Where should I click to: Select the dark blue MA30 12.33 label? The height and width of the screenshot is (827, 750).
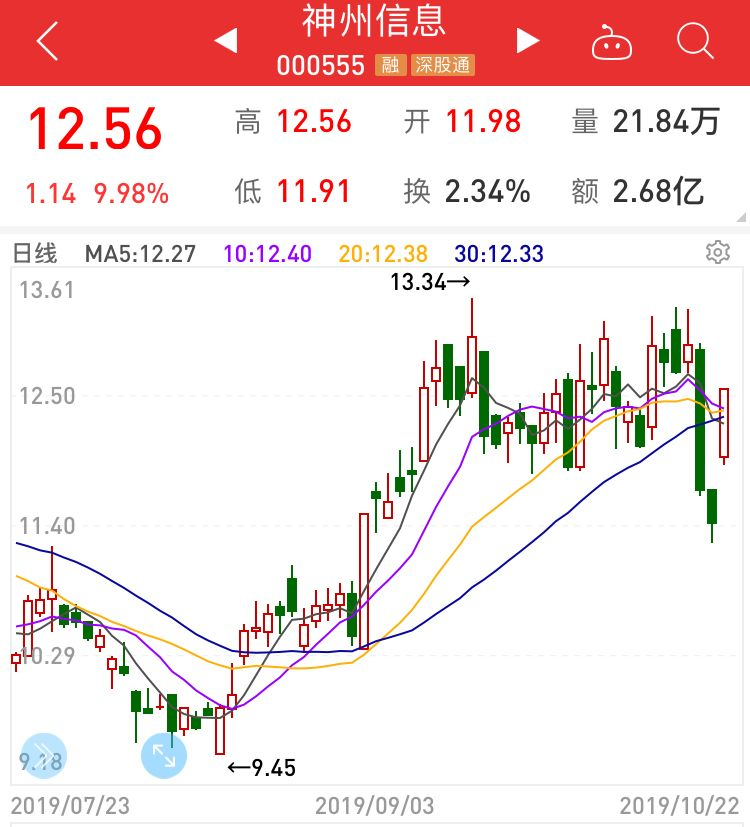pyautogui.click(x=499, y=254)
